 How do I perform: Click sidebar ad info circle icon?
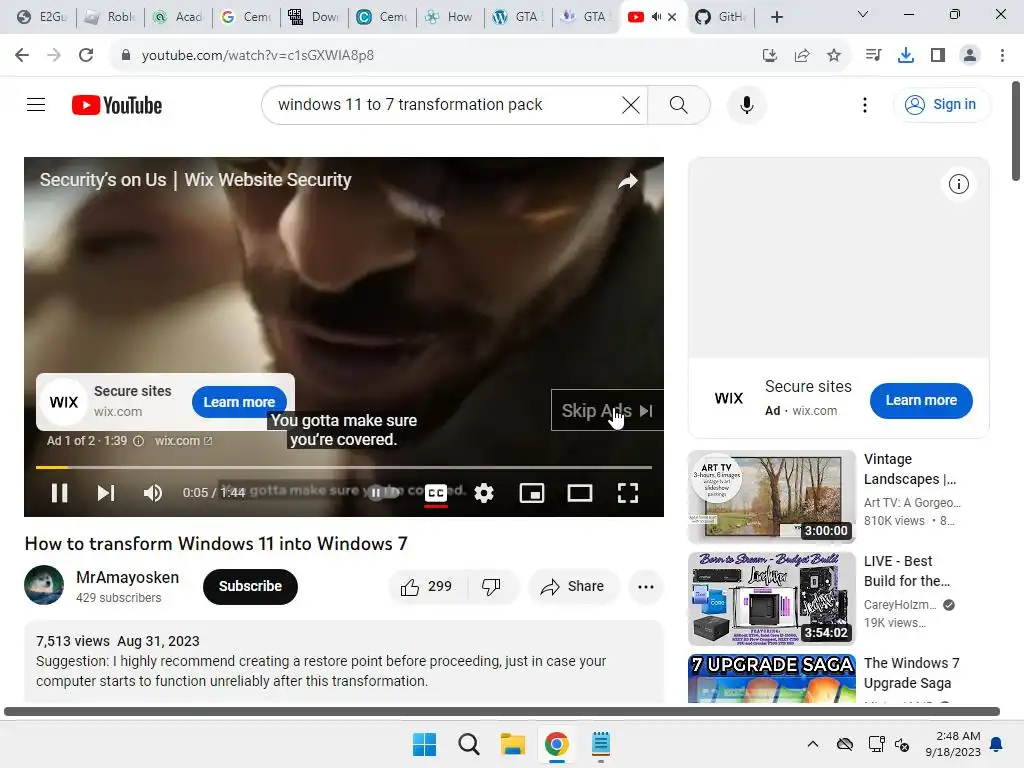pyautogui.click(x=958, y=184)
